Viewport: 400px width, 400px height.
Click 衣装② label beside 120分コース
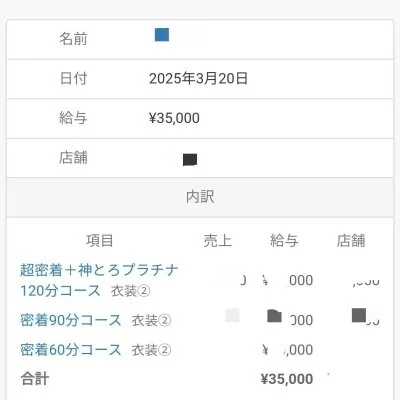click(x=131, y=291)
